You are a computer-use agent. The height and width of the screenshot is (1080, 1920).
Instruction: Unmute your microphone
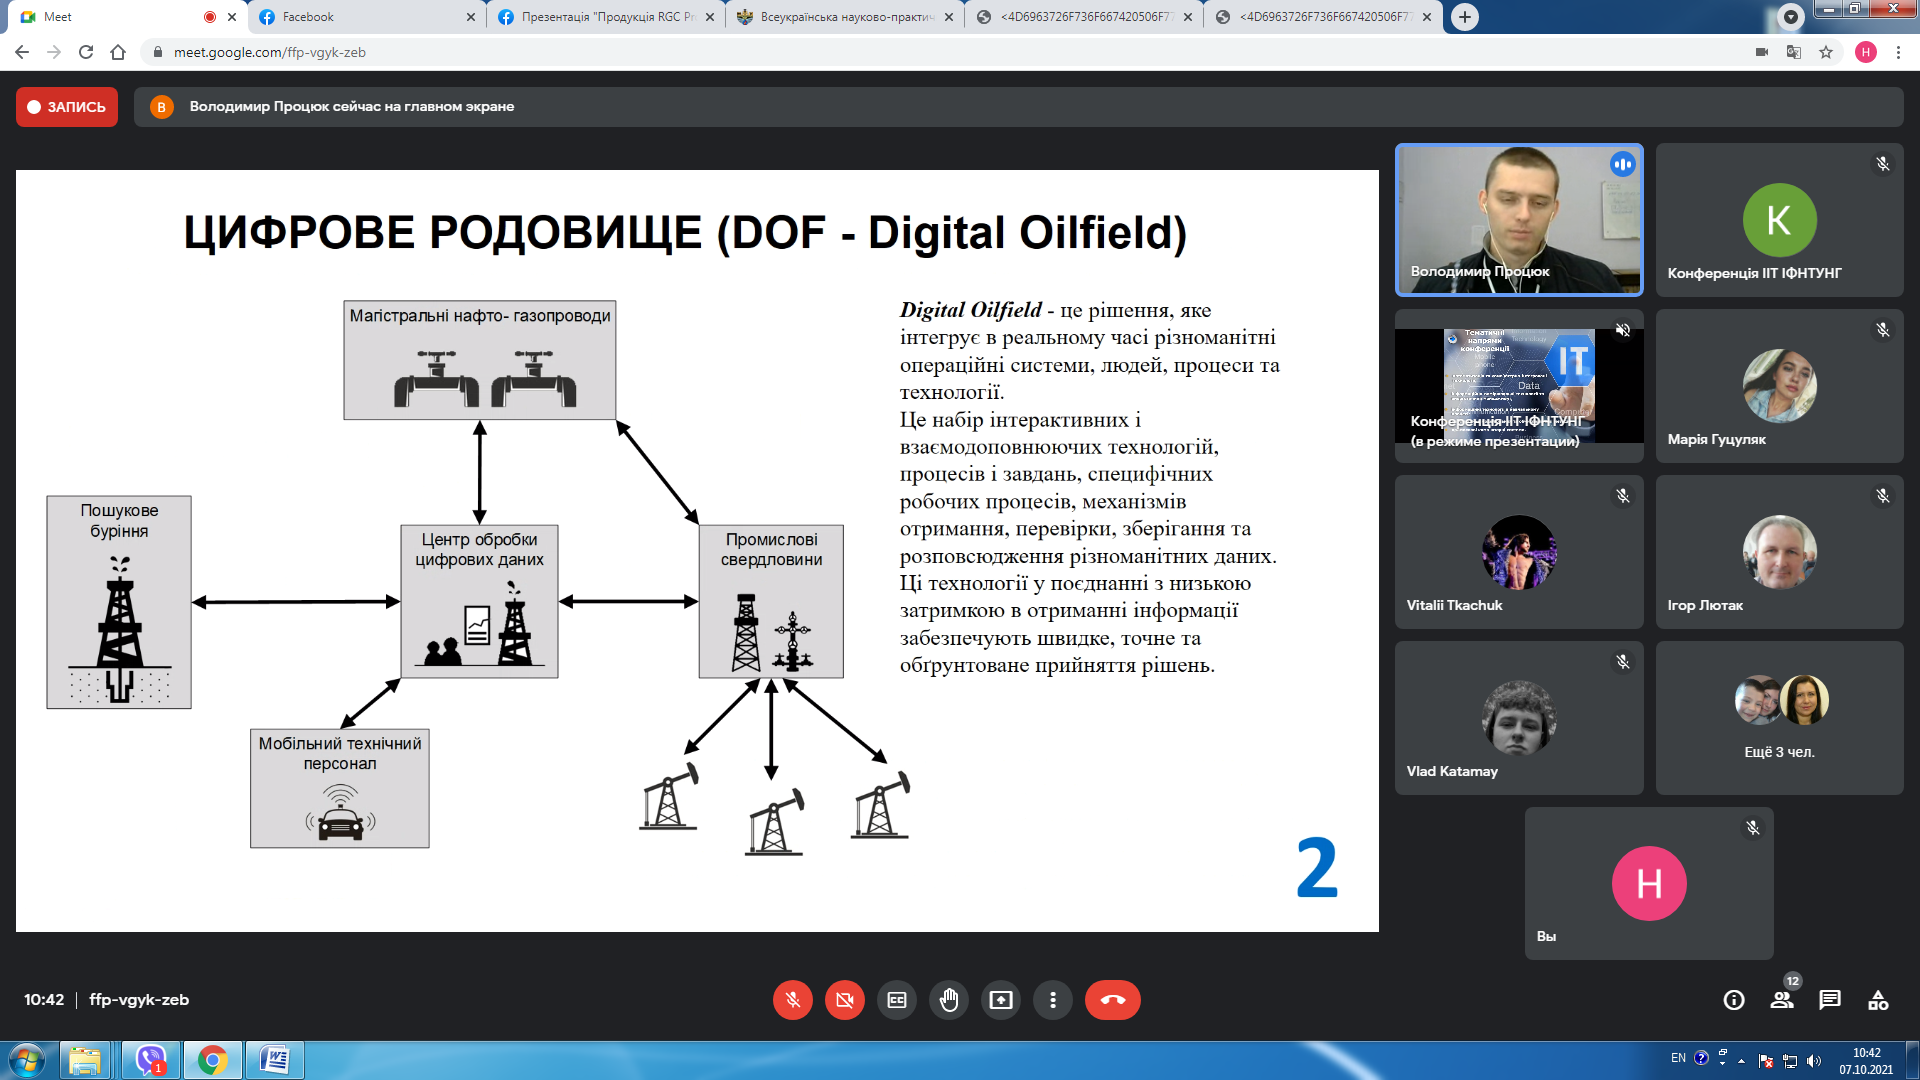point(793,1000)
